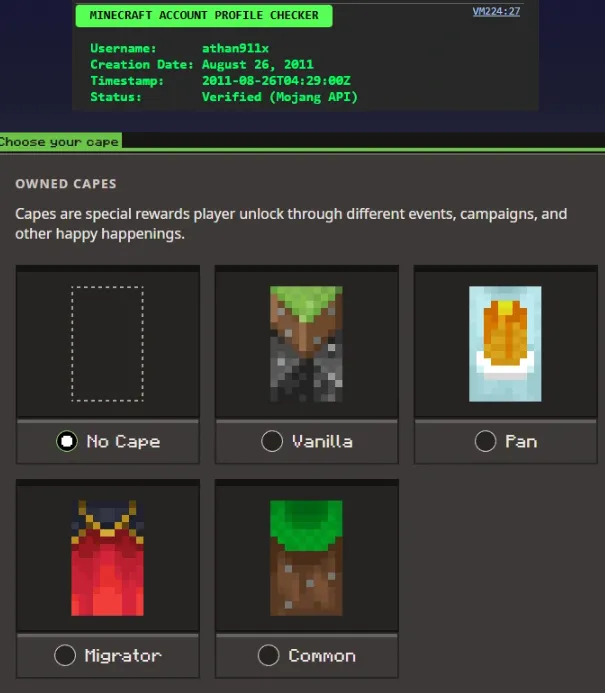Select the Pan cape radio button
605x693 pixels.
pyautogui.click(x=485, y=441)
